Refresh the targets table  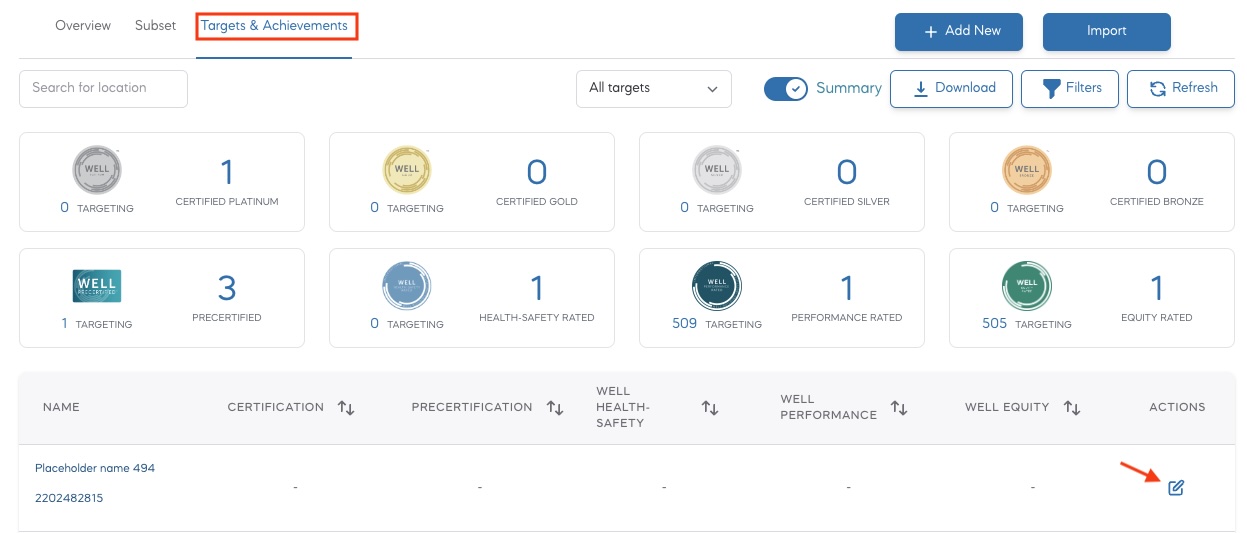click(x=1181, y=88)
